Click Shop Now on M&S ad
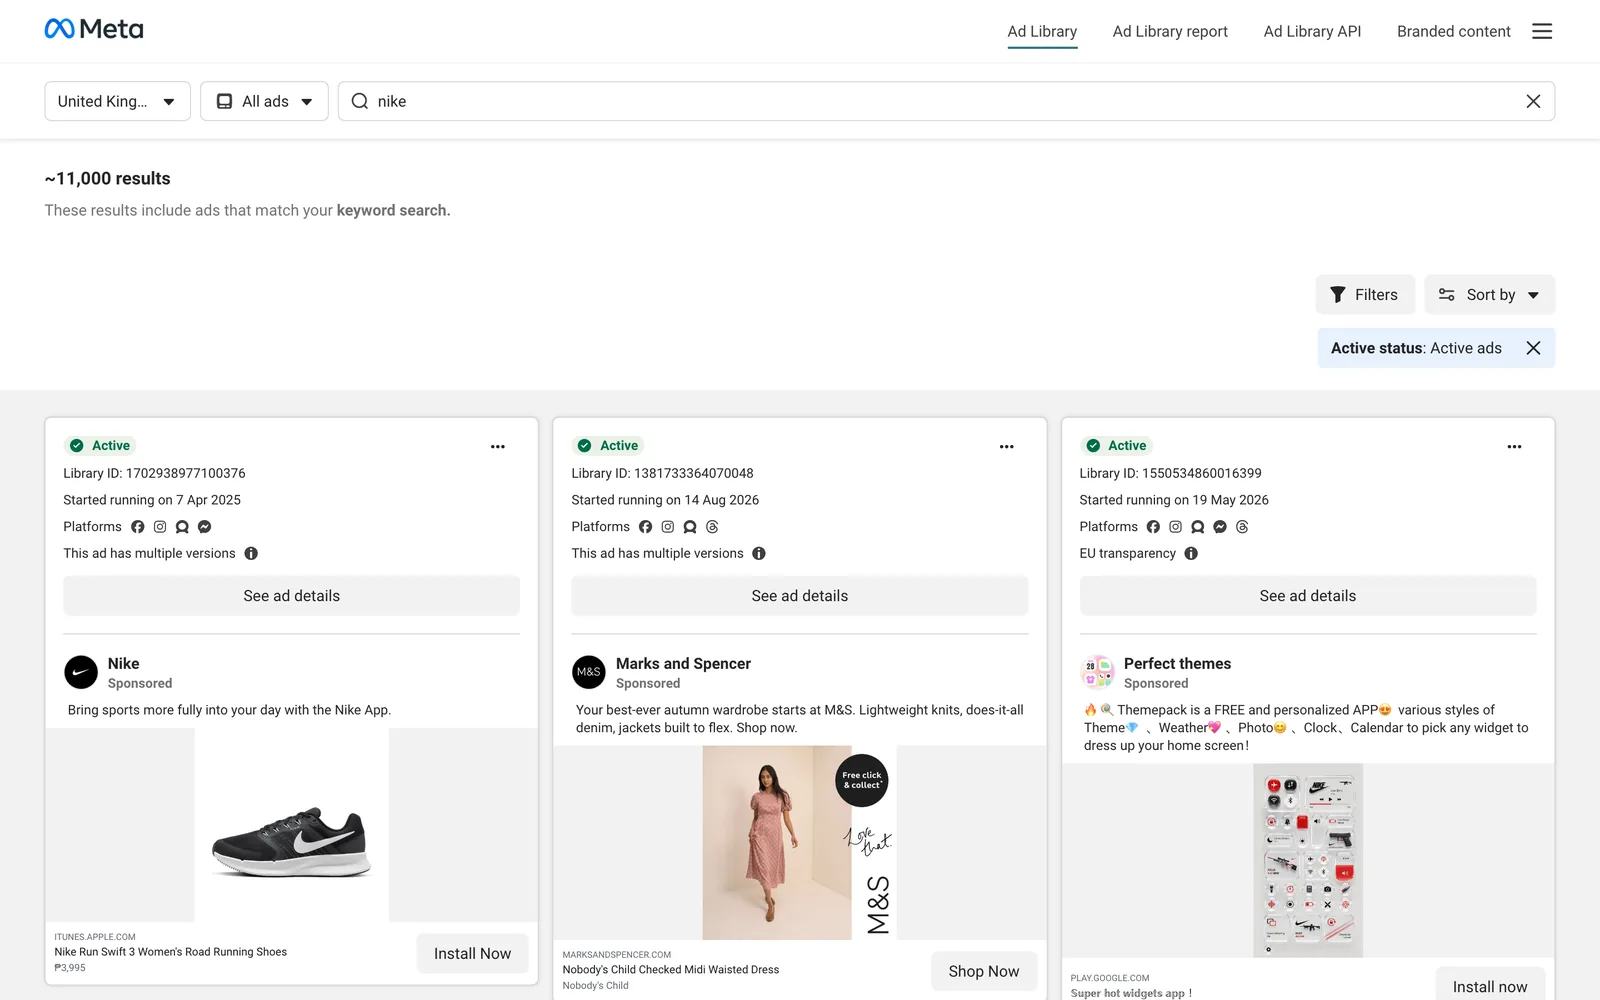Image resolution: width=1600 pixels, height=1000 pixels. click(x=984, y=971)
